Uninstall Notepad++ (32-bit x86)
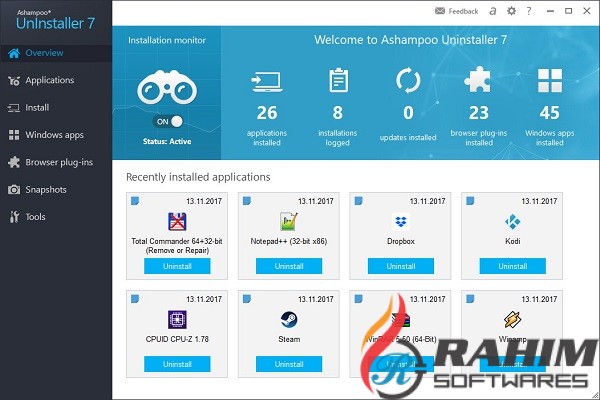600x400 pixels. click(289, 266)
